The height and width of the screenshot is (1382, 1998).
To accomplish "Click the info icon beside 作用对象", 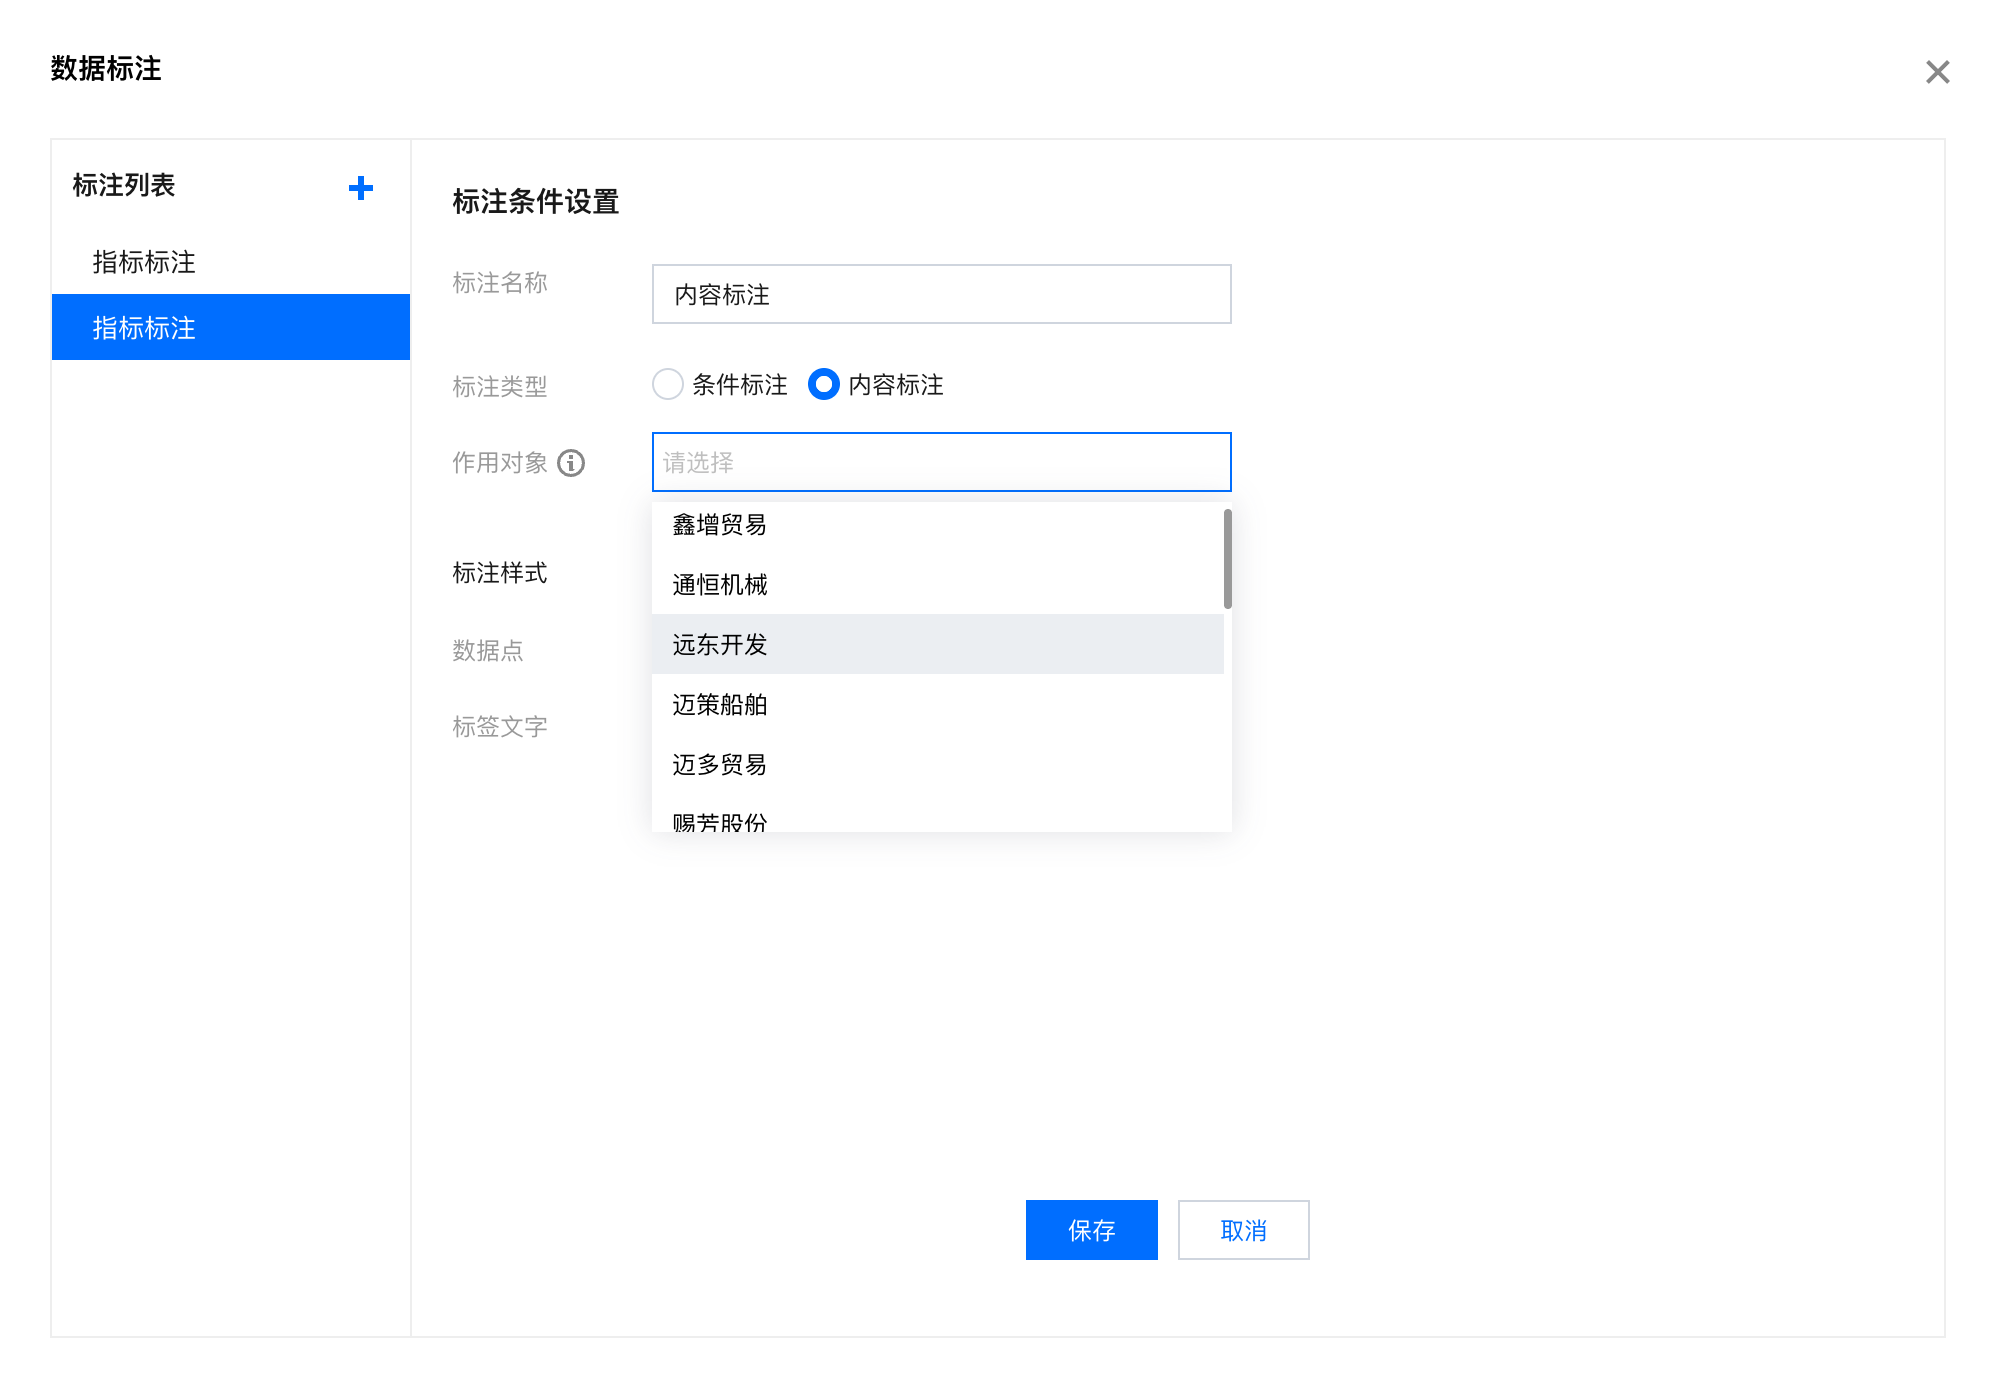I will pos(572,463).
